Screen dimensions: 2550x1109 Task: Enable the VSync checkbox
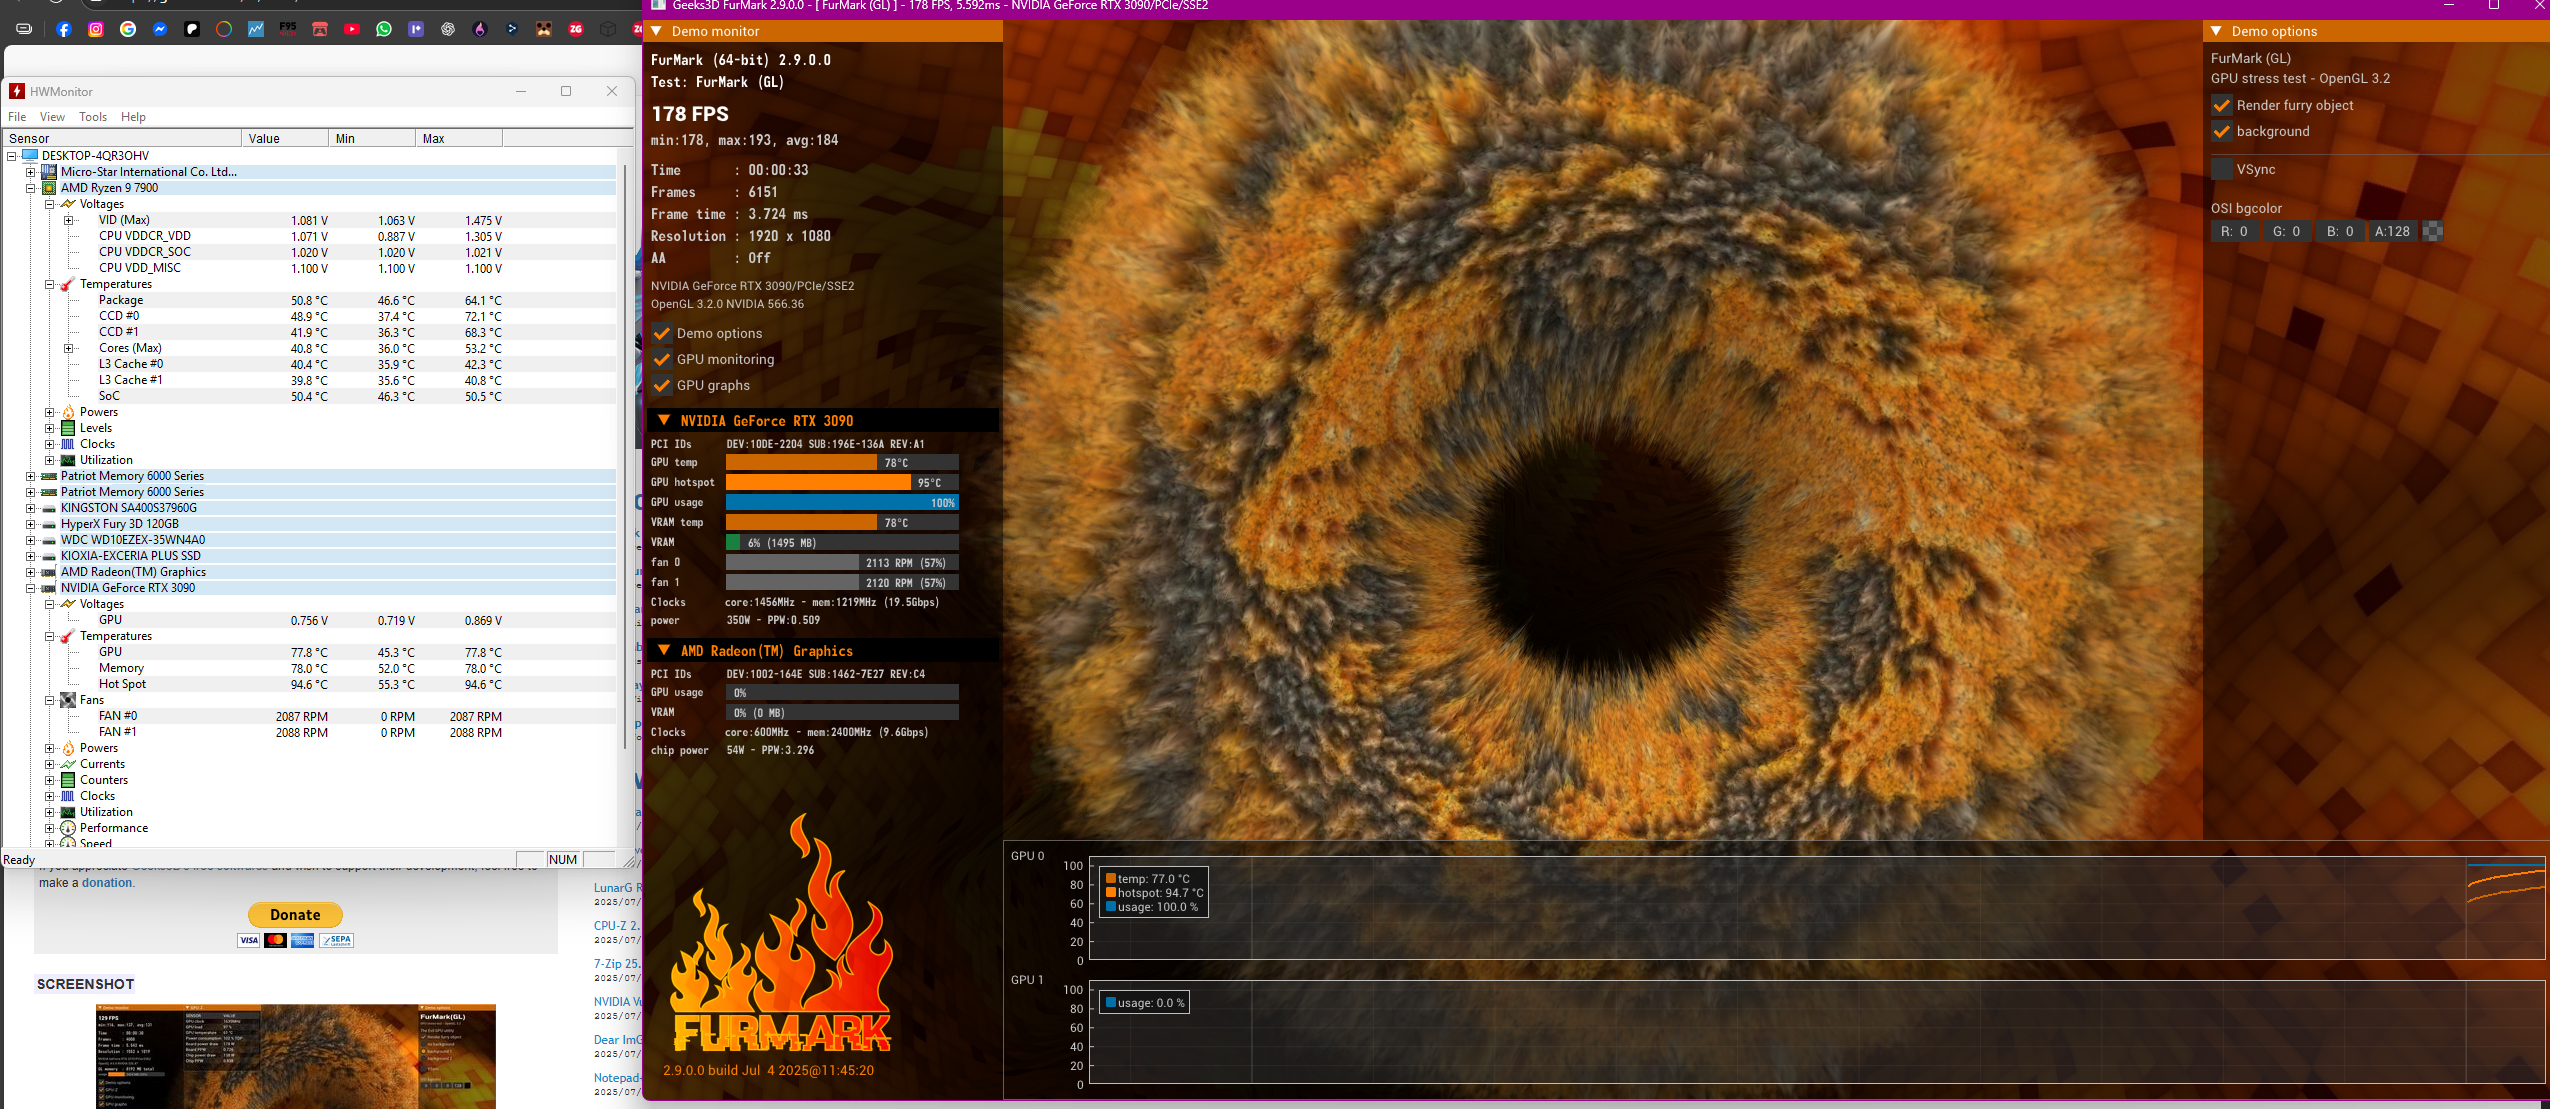click(2222, 169)
